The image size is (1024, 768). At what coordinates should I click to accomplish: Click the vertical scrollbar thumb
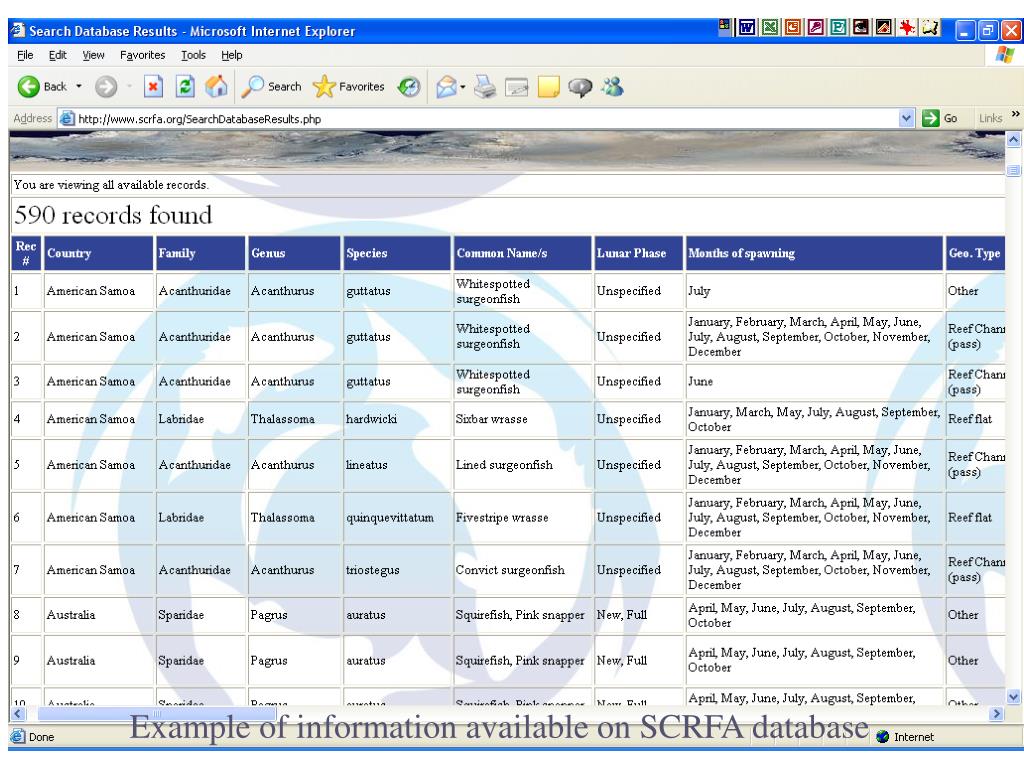pos(1014,170)
